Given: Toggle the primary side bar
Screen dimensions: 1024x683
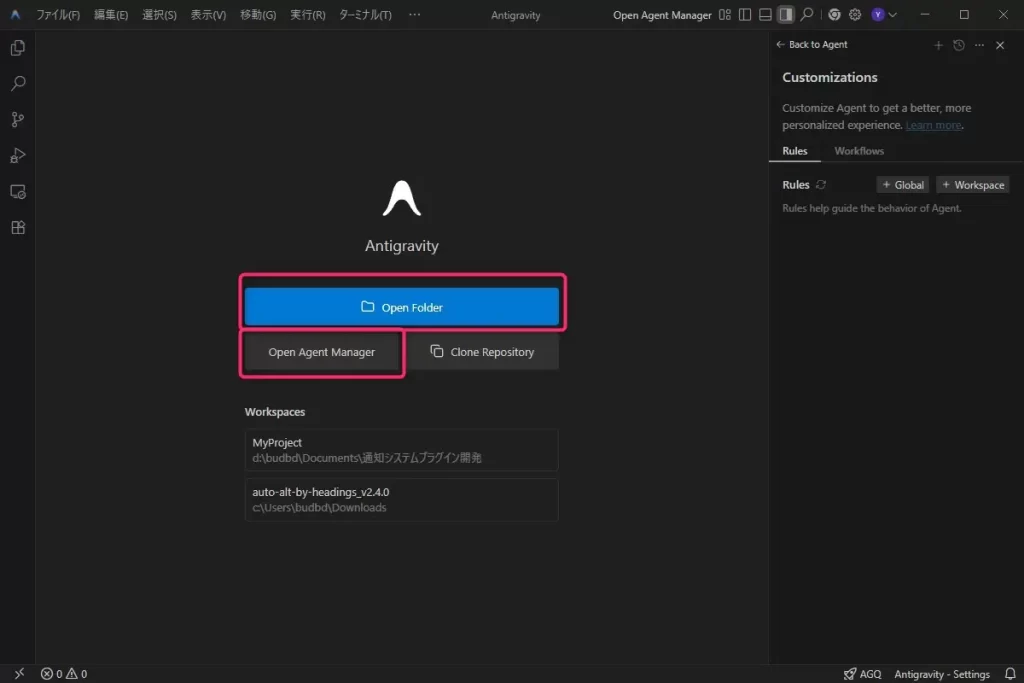Looking at the screenshot, I should (744, 14).
